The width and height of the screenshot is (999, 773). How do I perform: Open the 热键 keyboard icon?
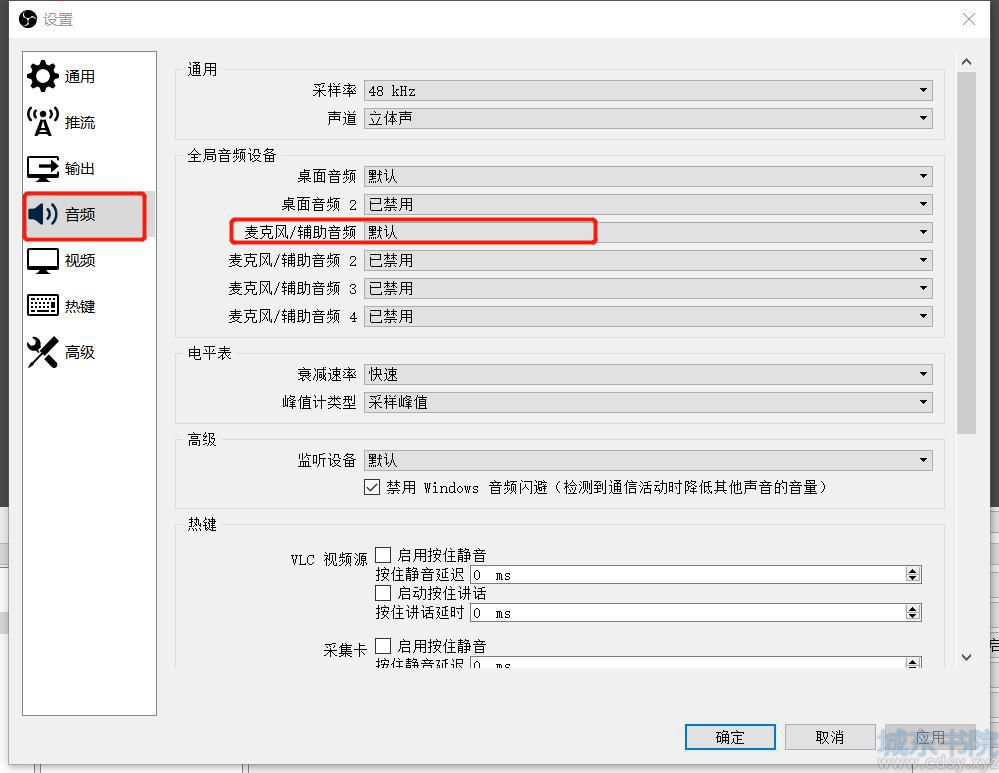[43, 306]
